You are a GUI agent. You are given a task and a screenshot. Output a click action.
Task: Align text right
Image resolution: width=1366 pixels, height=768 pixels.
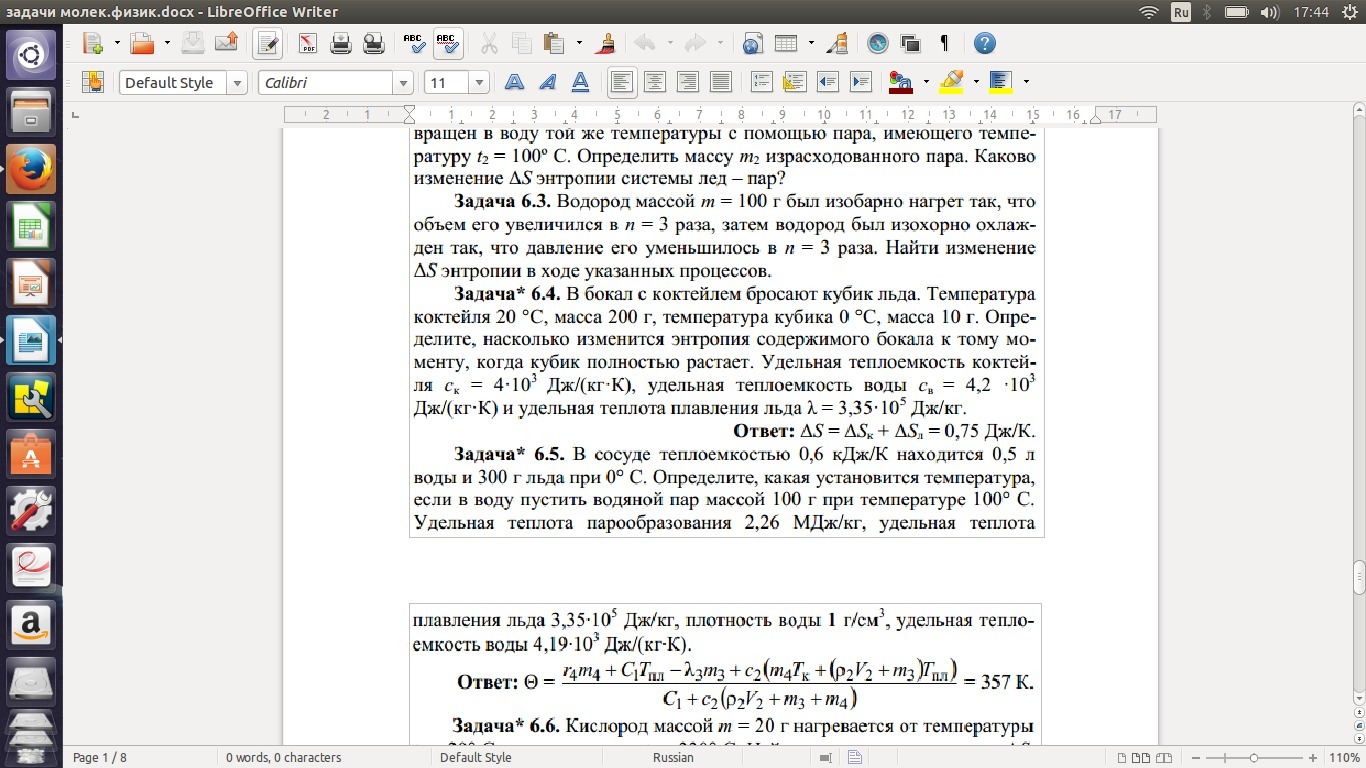pos(687,82)
